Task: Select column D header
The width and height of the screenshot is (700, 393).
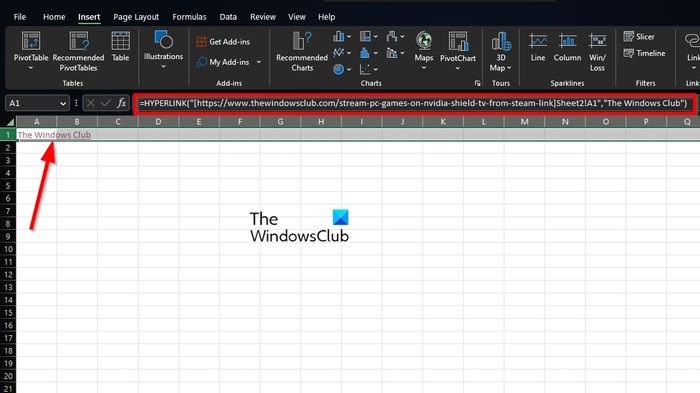Action: click(158, 121)
